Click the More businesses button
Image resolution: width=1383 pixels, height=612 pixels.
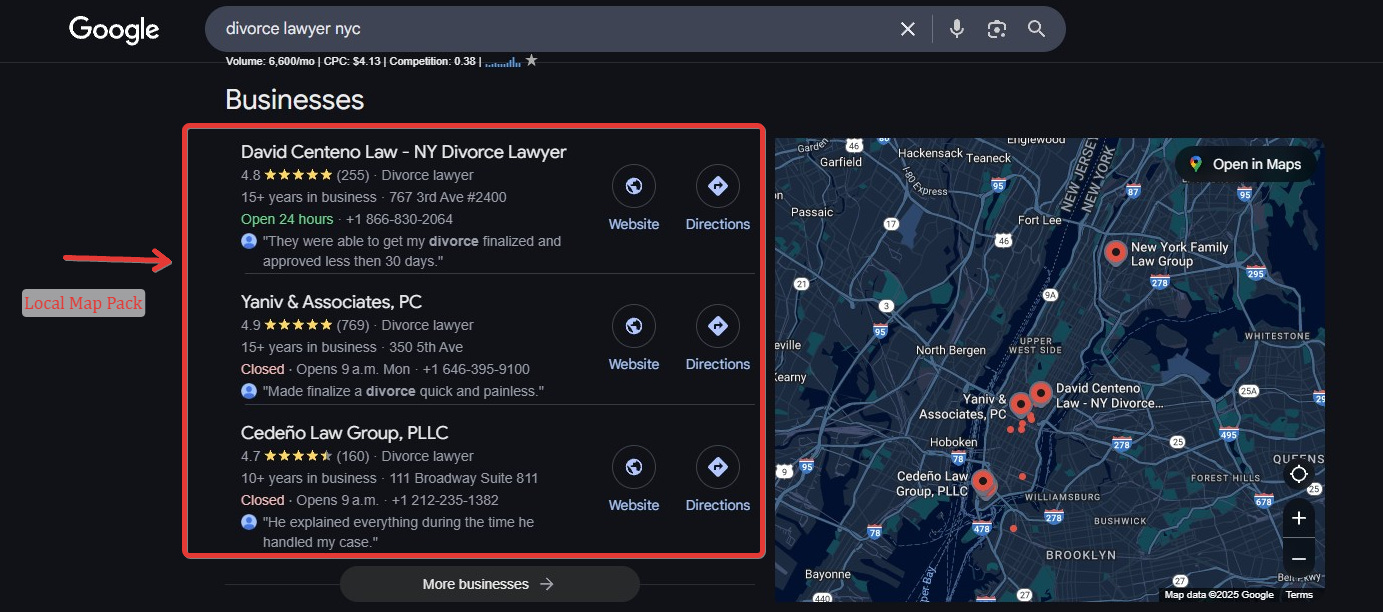(x=489, y=584)
